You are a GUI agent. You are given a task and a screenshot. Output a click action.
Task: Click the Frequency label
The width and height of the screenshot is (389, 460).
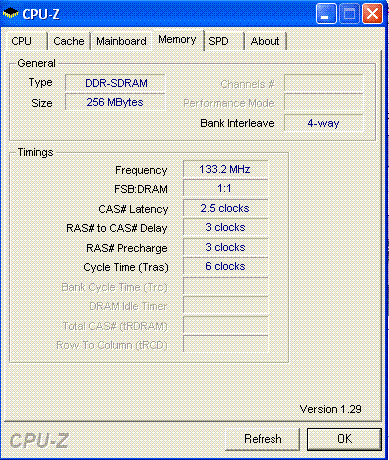(x=141, y=170)
